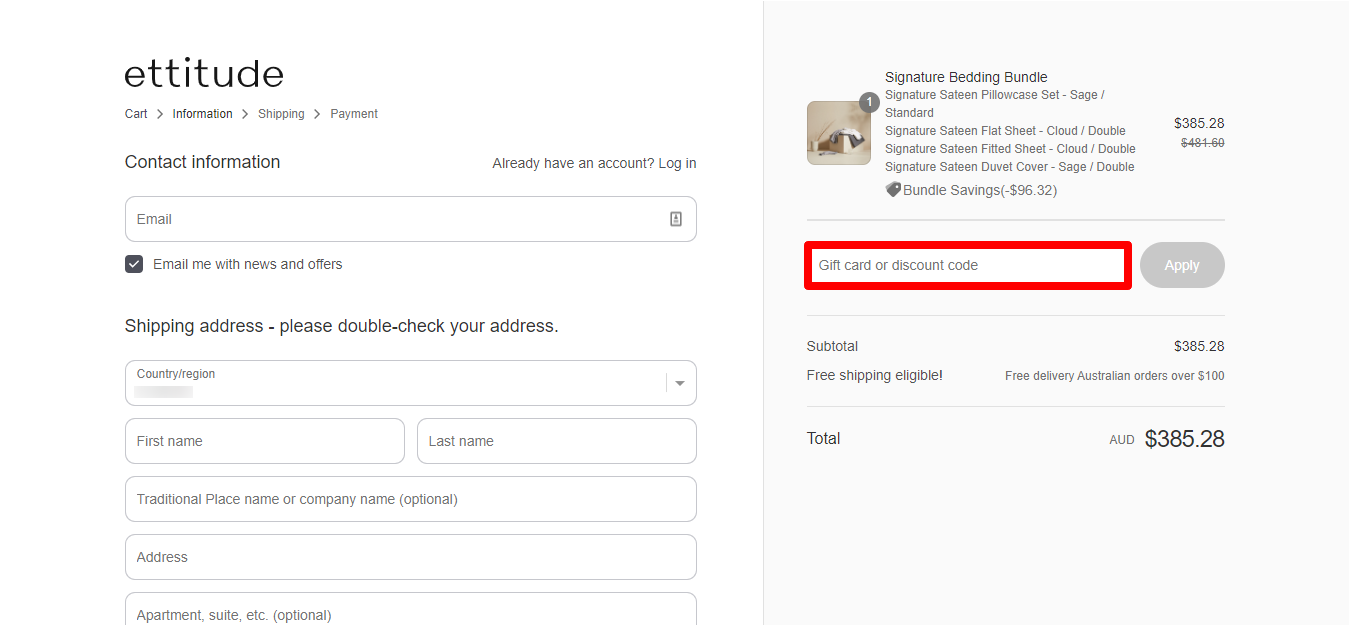Go to Cart in the breadcrumb
The width and height of the screenshot is (1349, 625).
(136, 114)
